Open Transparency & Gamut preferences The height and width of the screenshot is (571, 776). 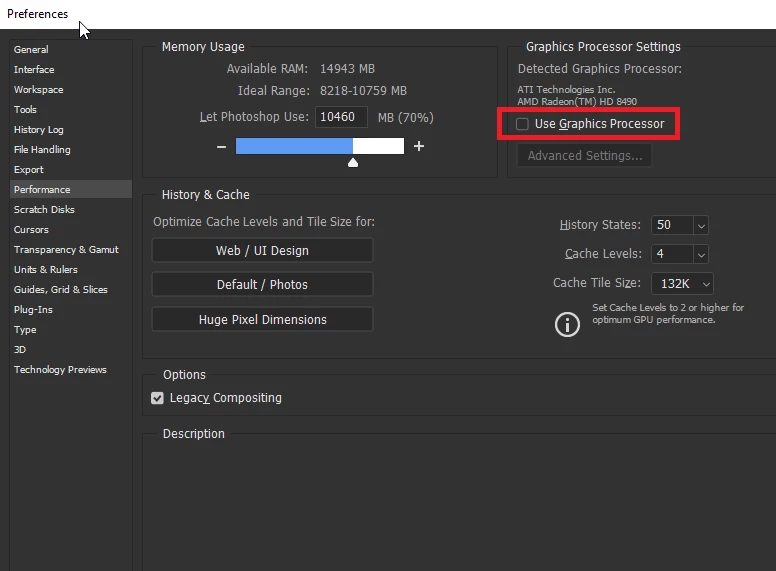click(66, 249)
